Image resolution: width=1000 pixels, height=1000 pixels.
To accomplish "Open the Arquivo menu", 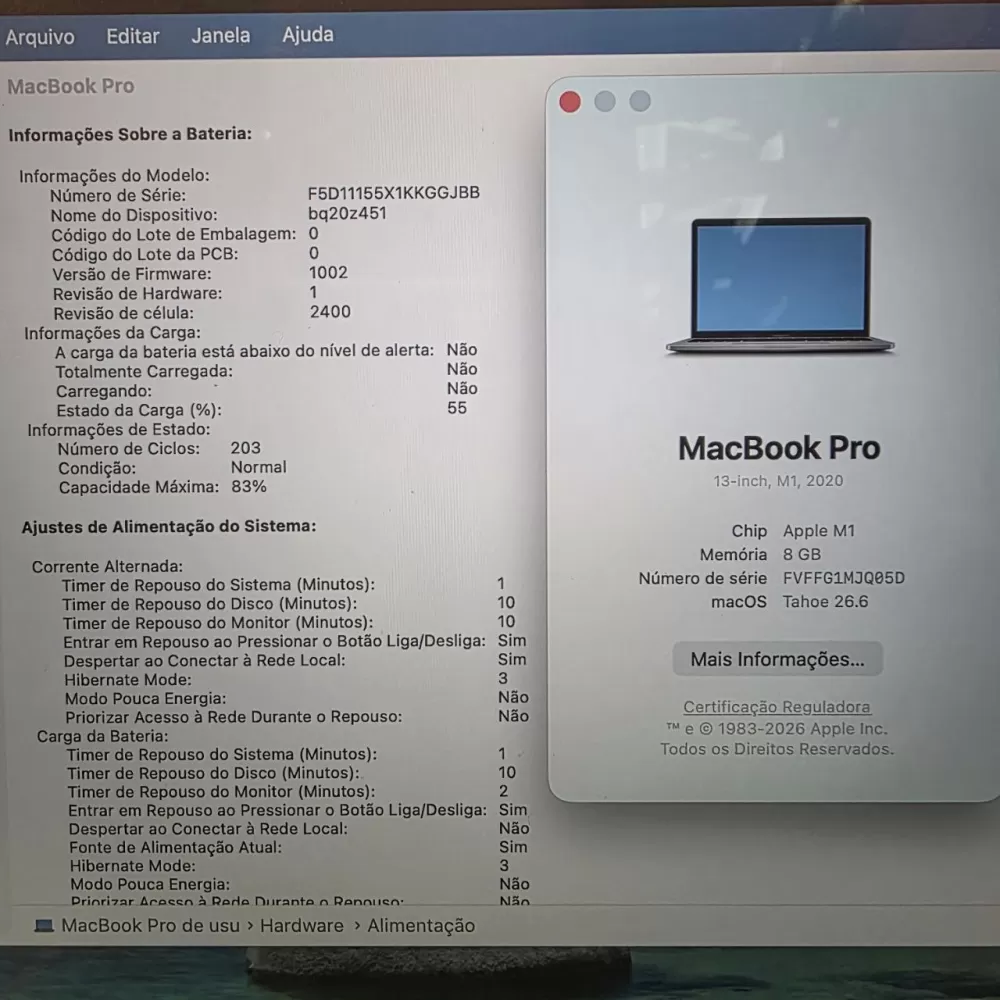I will [40, 37].
